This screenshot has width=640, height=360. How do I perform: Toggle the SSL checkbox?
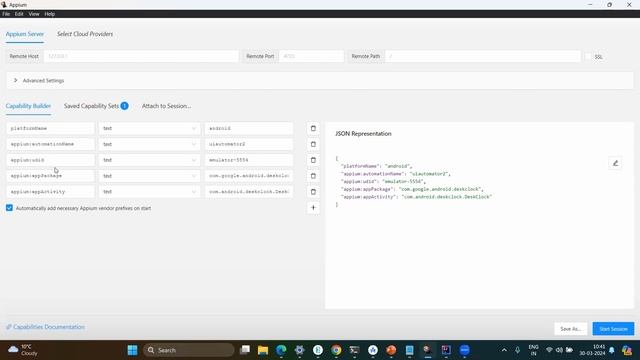588,57
